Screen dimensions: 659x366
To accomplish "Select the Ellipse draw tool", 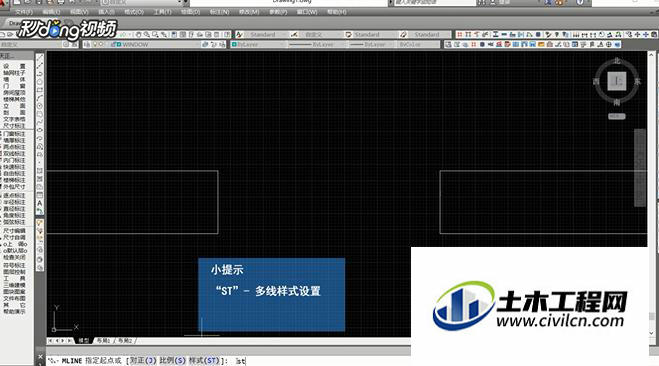I will click(40, 130).
